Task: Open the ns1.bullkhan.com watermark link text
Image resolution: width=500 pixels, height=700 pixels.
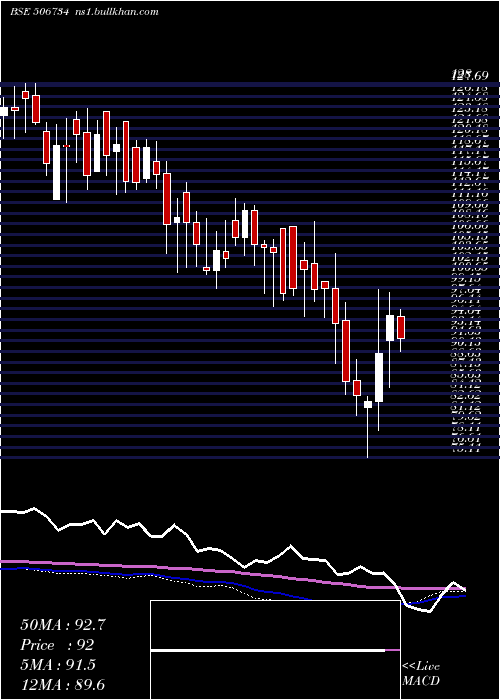Action: pos(116,12)
